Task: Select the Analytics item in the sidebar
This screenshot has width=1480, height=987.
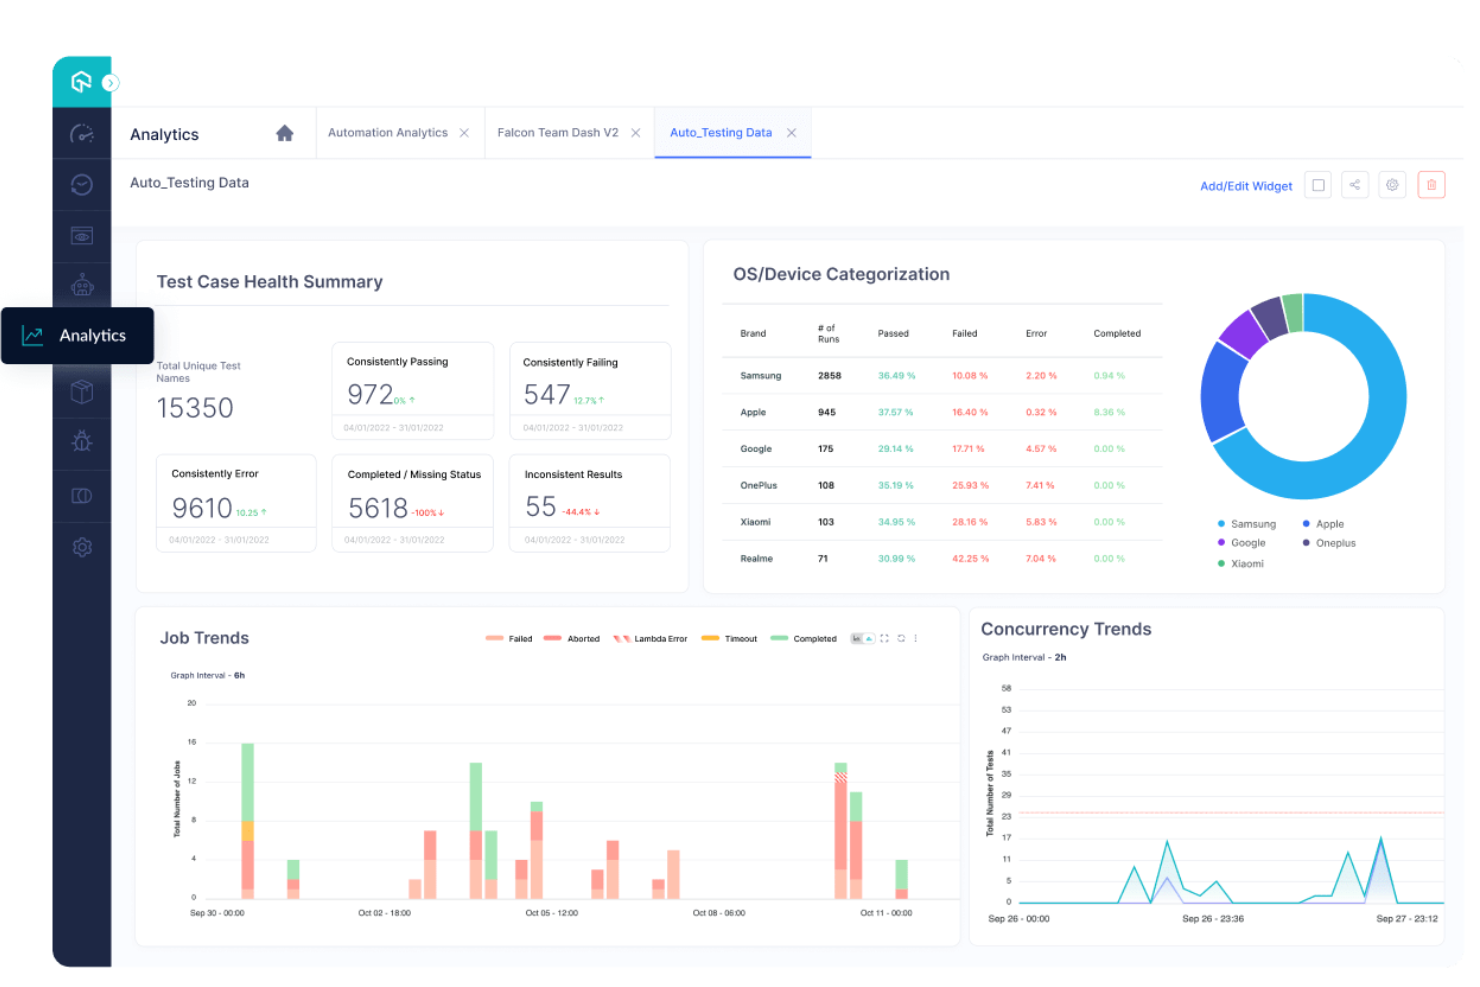Action: point(78,336)
